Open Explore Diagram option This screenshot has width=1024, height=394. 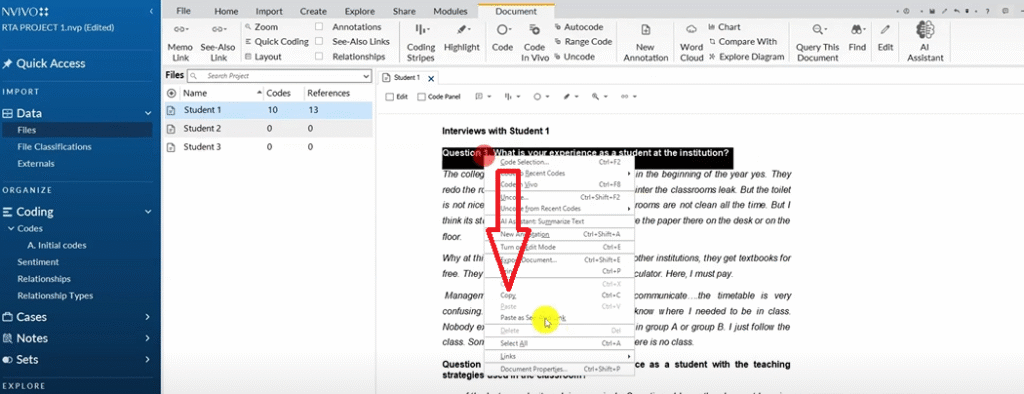click(746, 56)
